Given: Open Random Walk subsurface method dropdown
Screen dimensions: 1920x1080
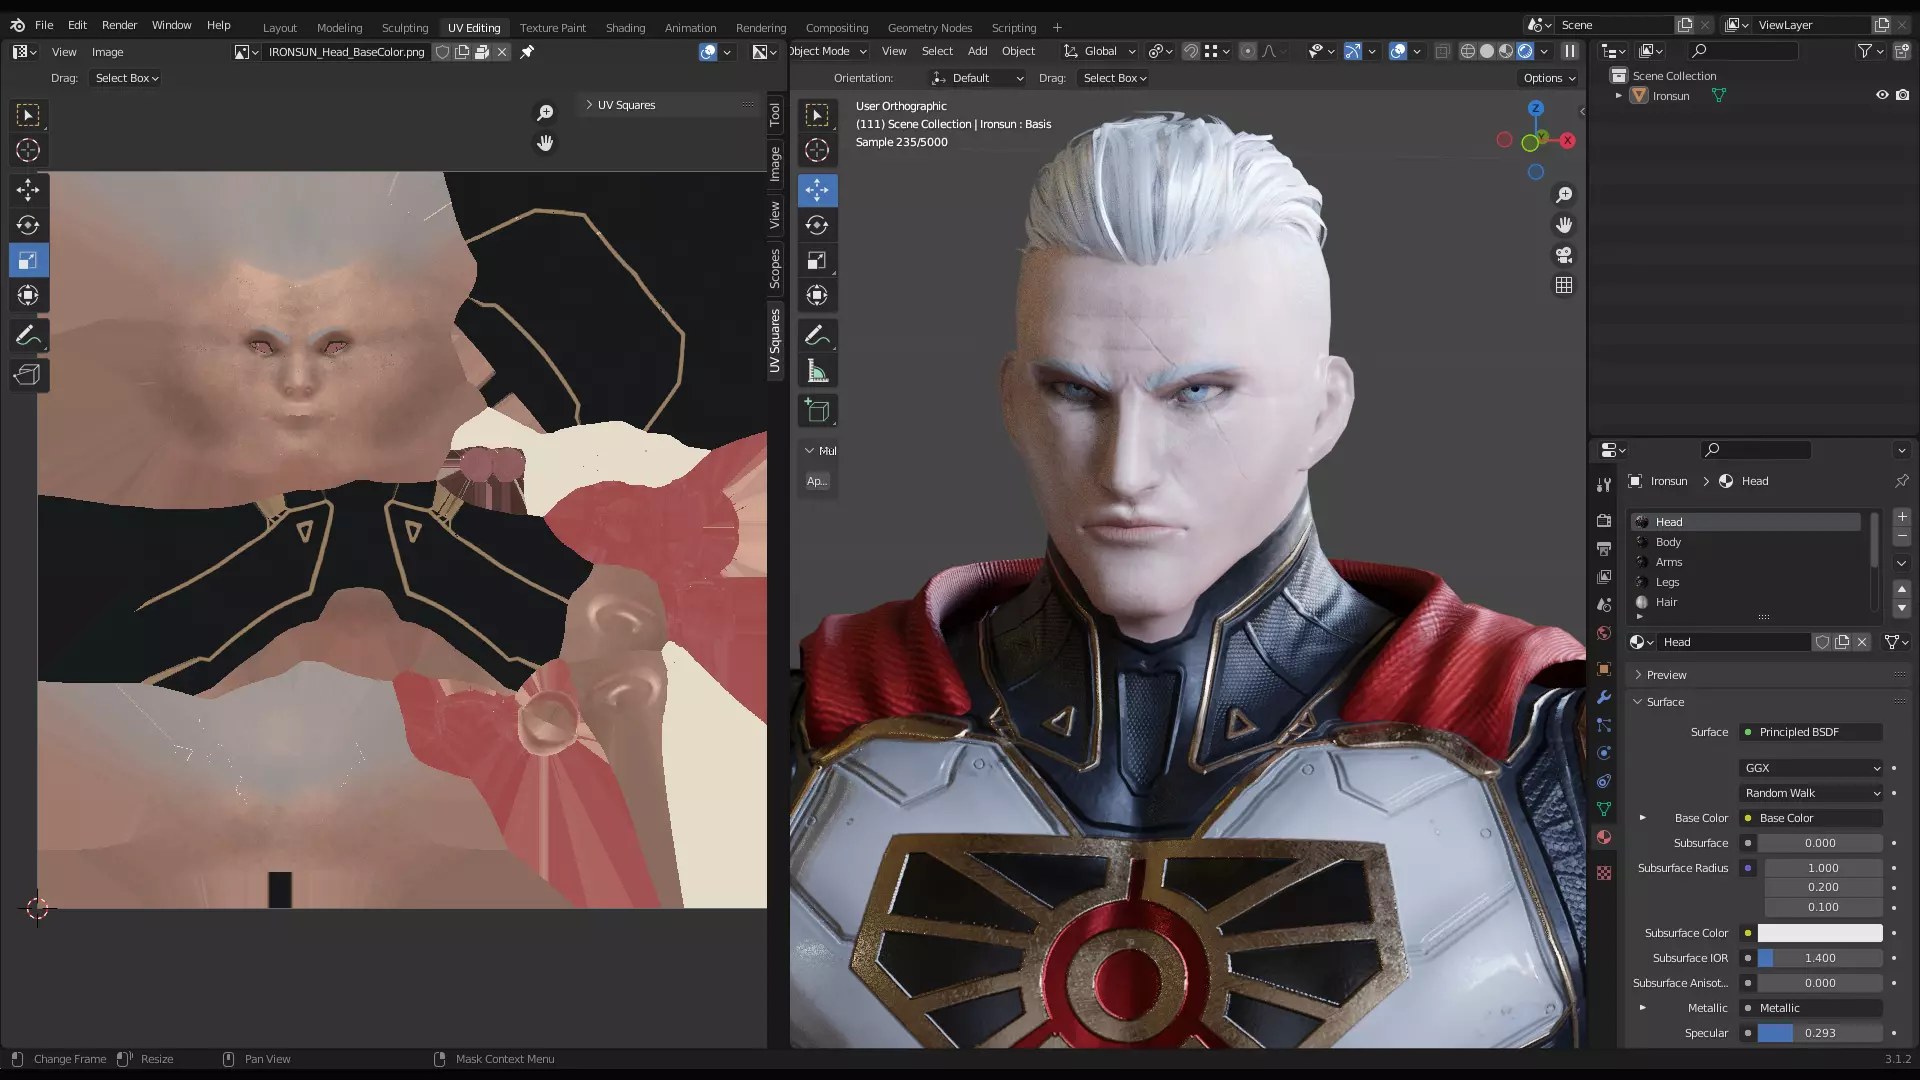Looking at the screenshot, I should click(1811, 793).
